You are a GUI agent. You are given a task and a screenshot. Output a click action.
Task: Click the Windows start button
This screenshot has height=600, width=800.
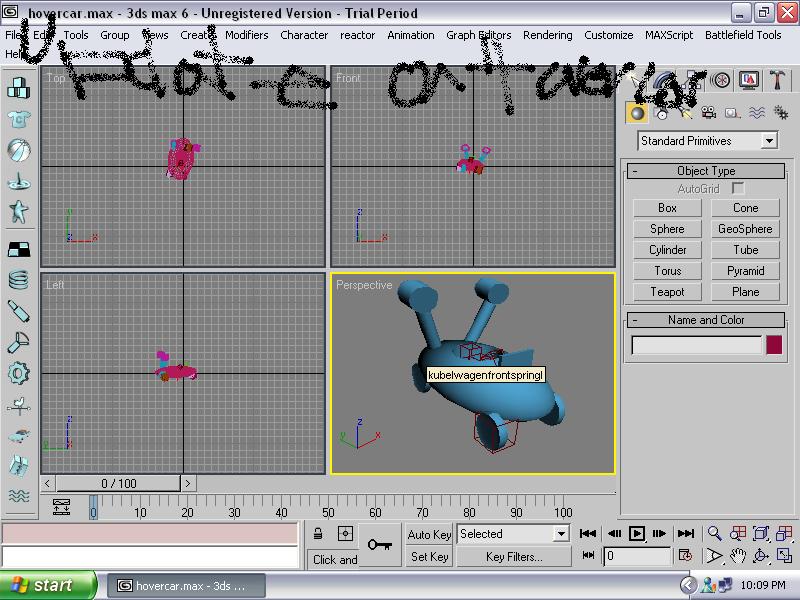48,585
